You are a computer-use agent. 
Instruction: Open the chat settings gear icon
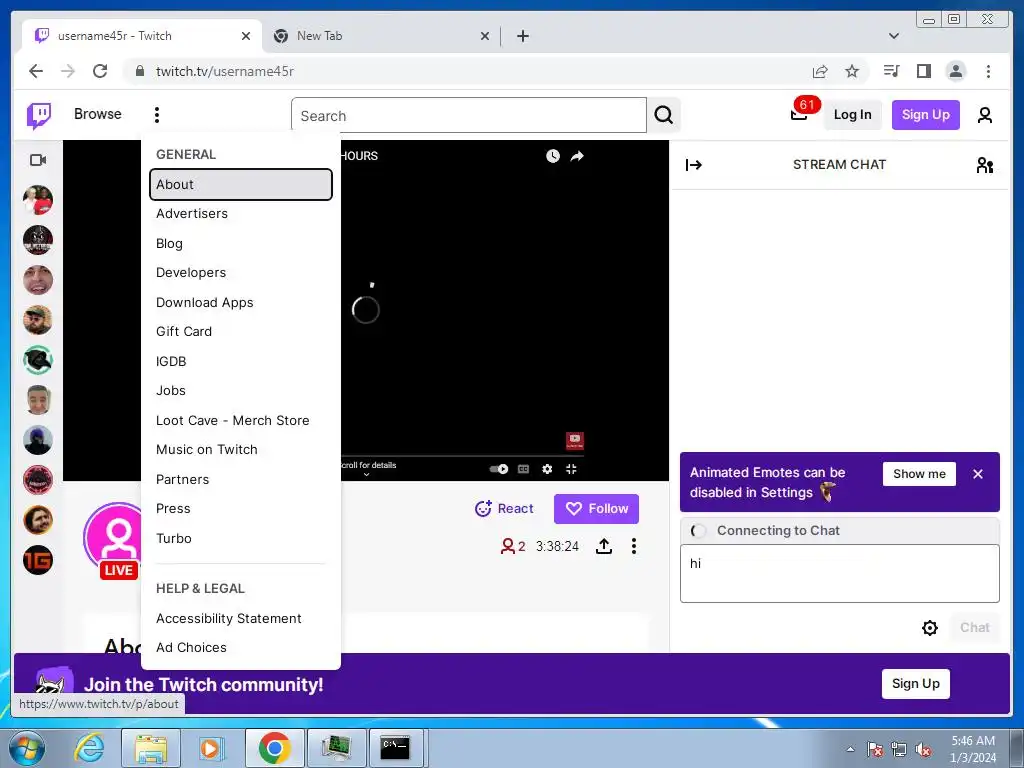click(929, 628)
